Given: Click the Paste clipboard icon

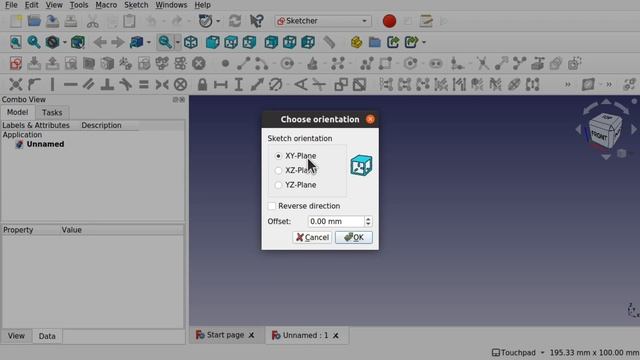Looking at the screenshot, I should click(129, 21).
